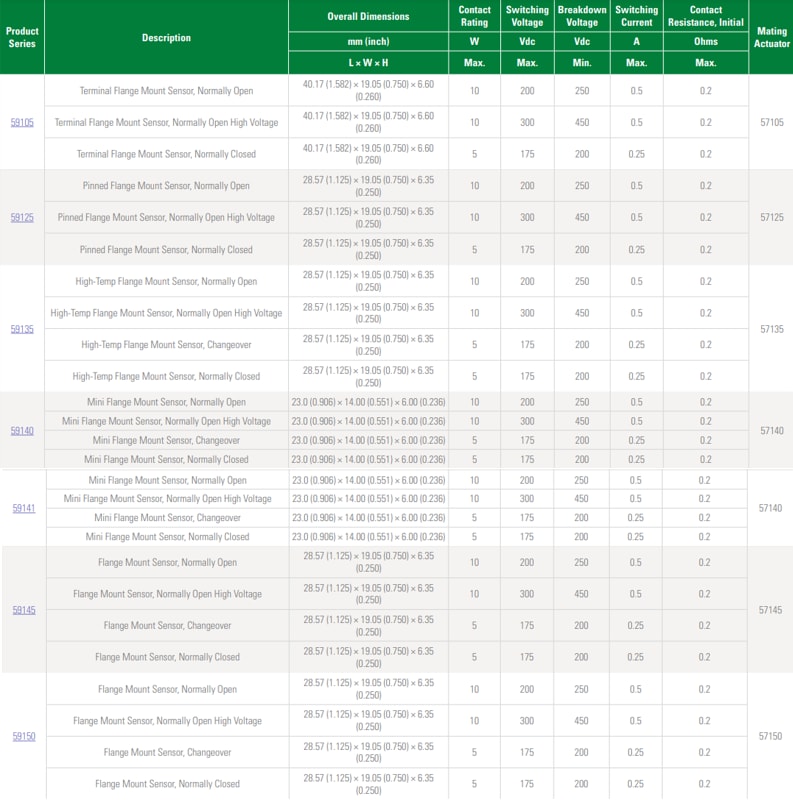Viewport: 793px width, 800px height.
Task: Select 'High-Temp Flange Mount Sensor, Changeover' description
Action: [166, 345]
